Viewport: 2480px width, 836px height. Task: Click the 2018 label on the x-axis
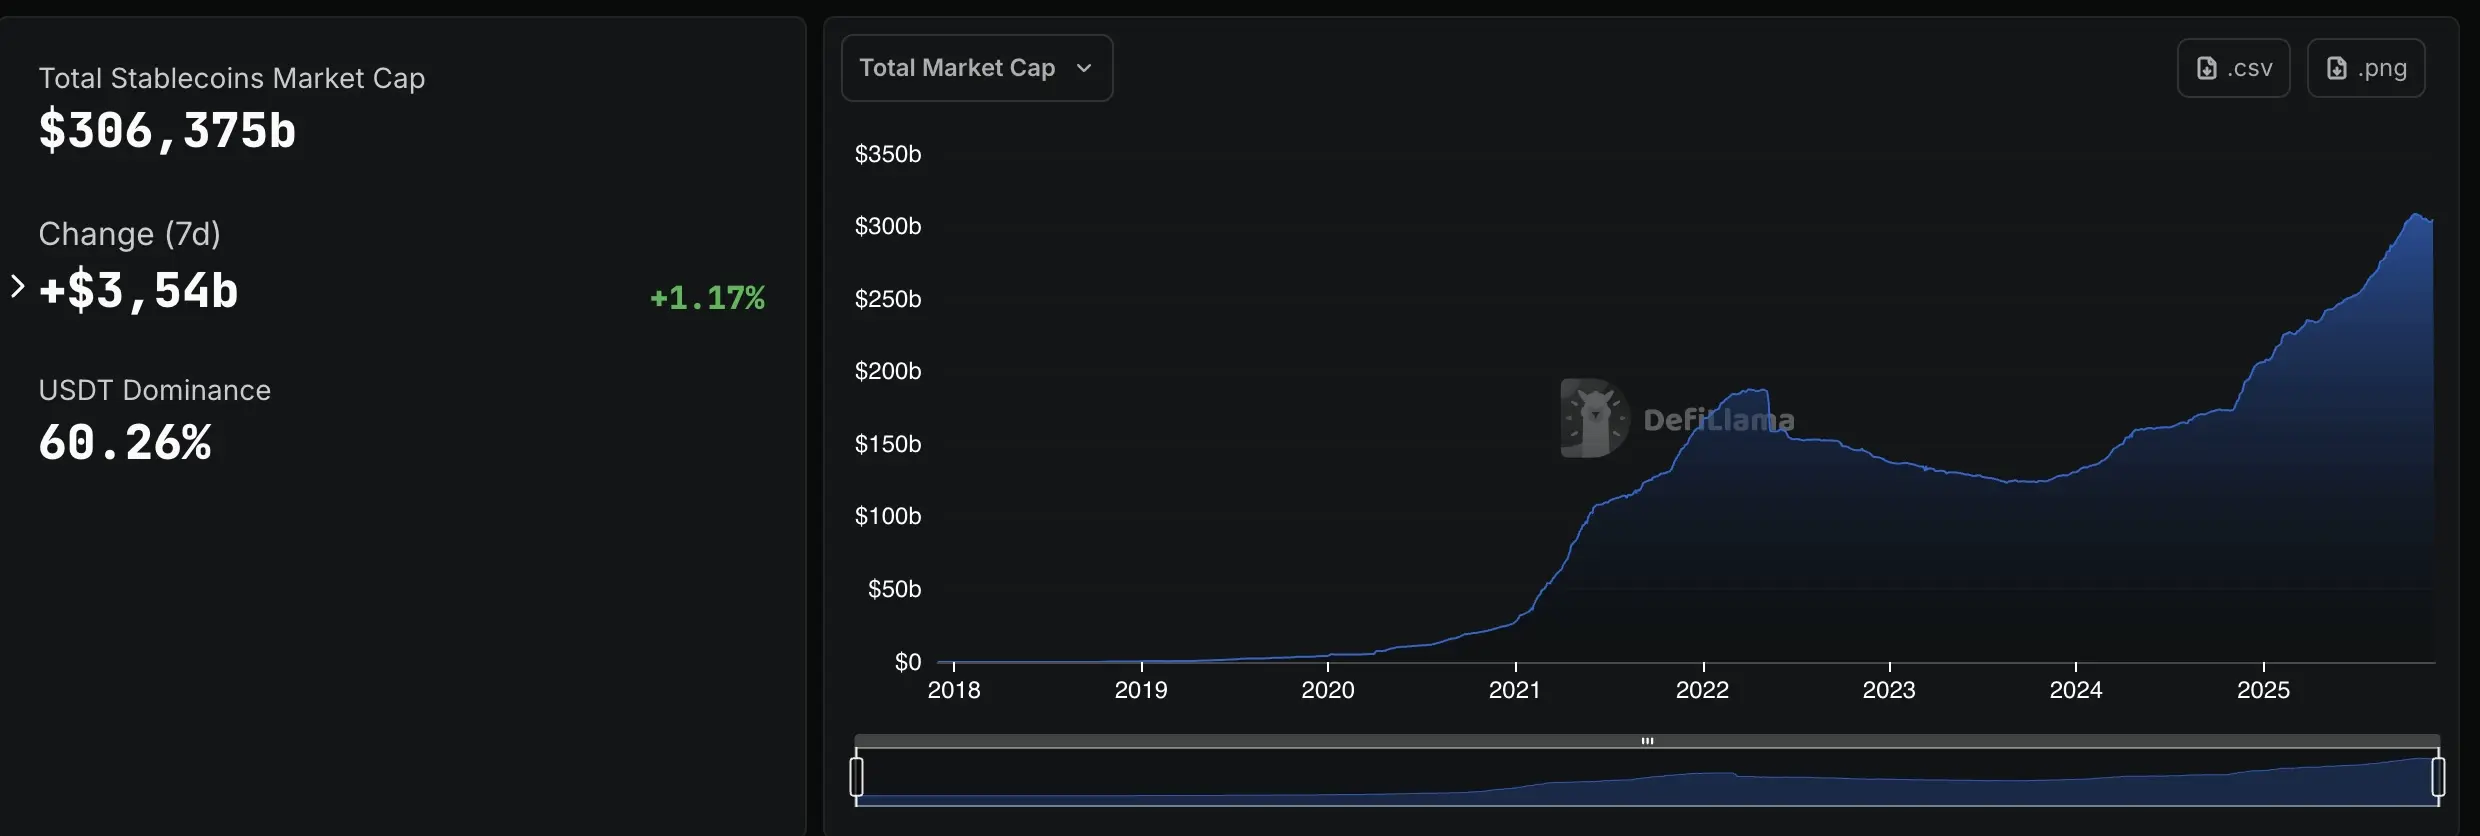coord(954,690)
